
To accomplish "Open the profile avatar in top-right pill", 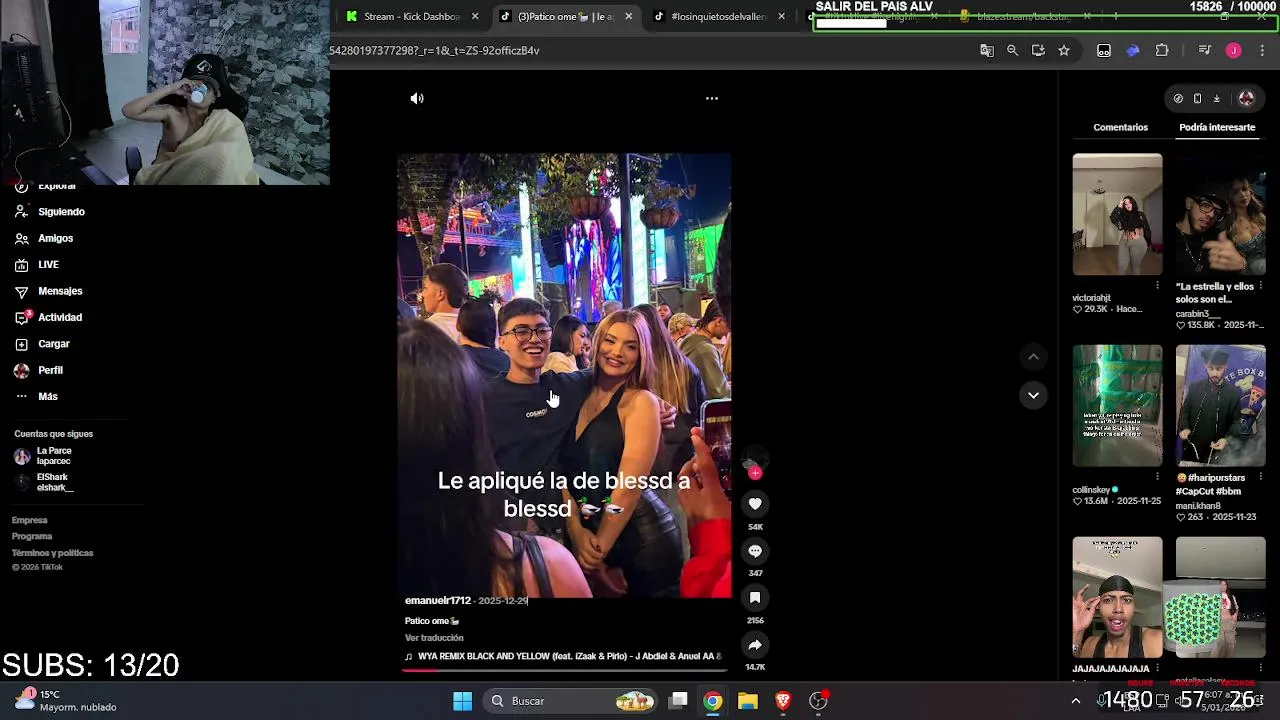I will coord(1246,98).
